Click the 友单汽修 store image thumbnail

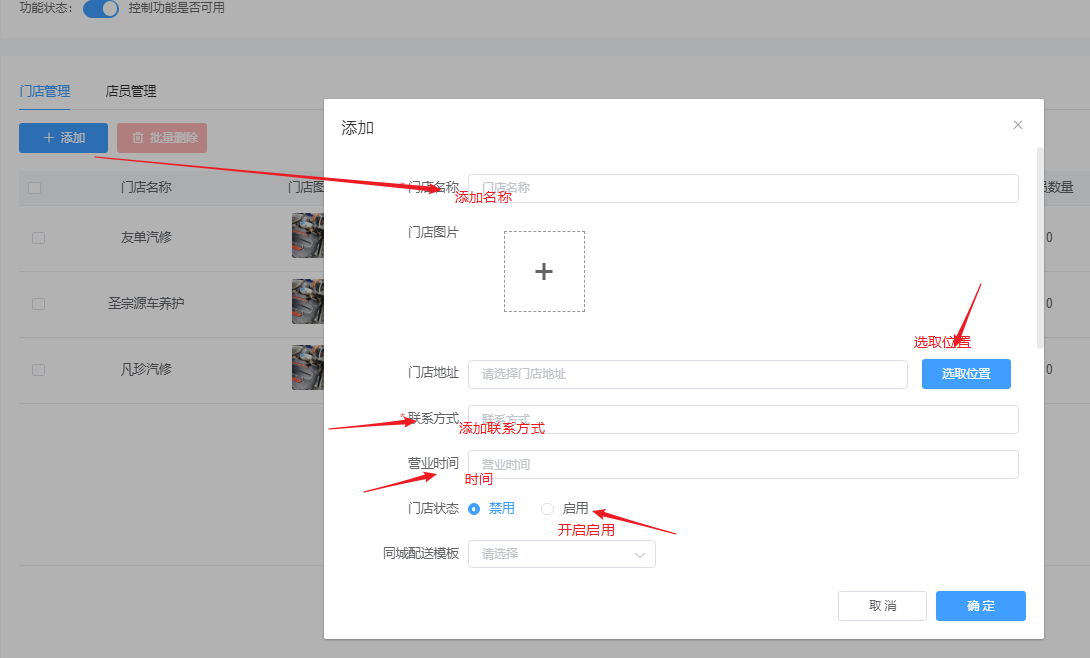308,237
